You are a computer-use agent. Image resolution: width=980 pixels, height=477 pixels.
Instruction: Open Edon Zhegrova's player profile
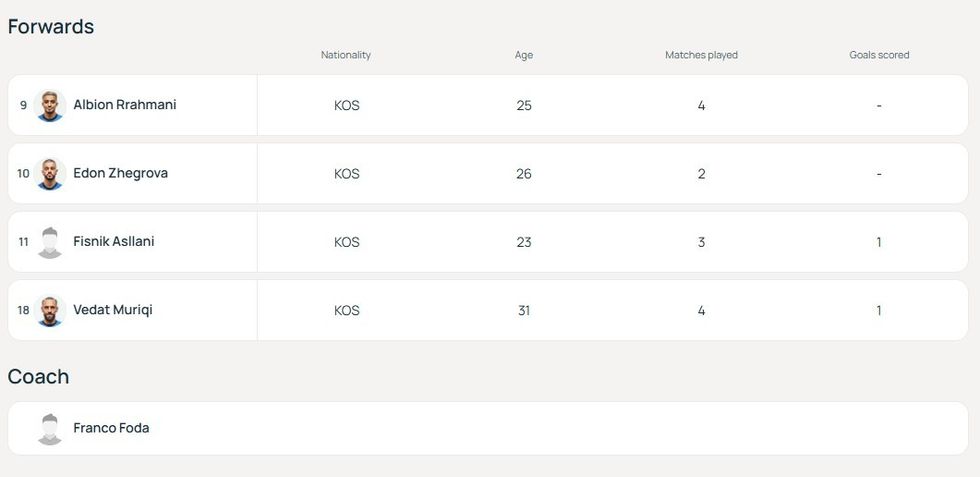120,173
